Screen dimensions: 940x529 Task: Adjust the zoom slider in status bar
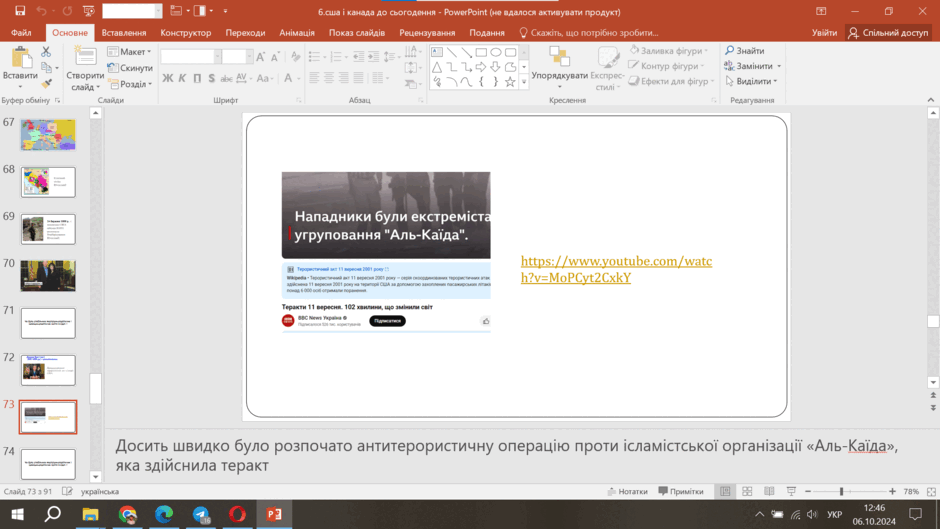(x=842, y=491)
